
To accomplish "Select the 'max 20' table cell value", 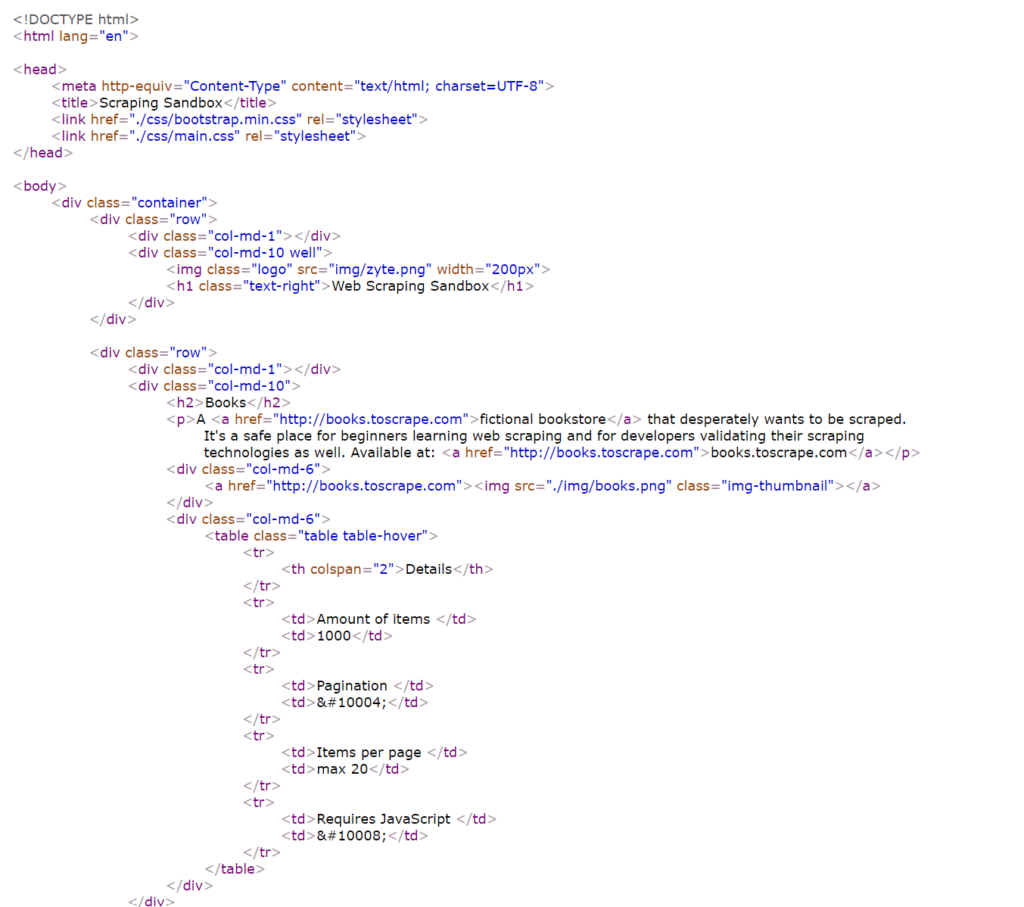I will (342, 769).
